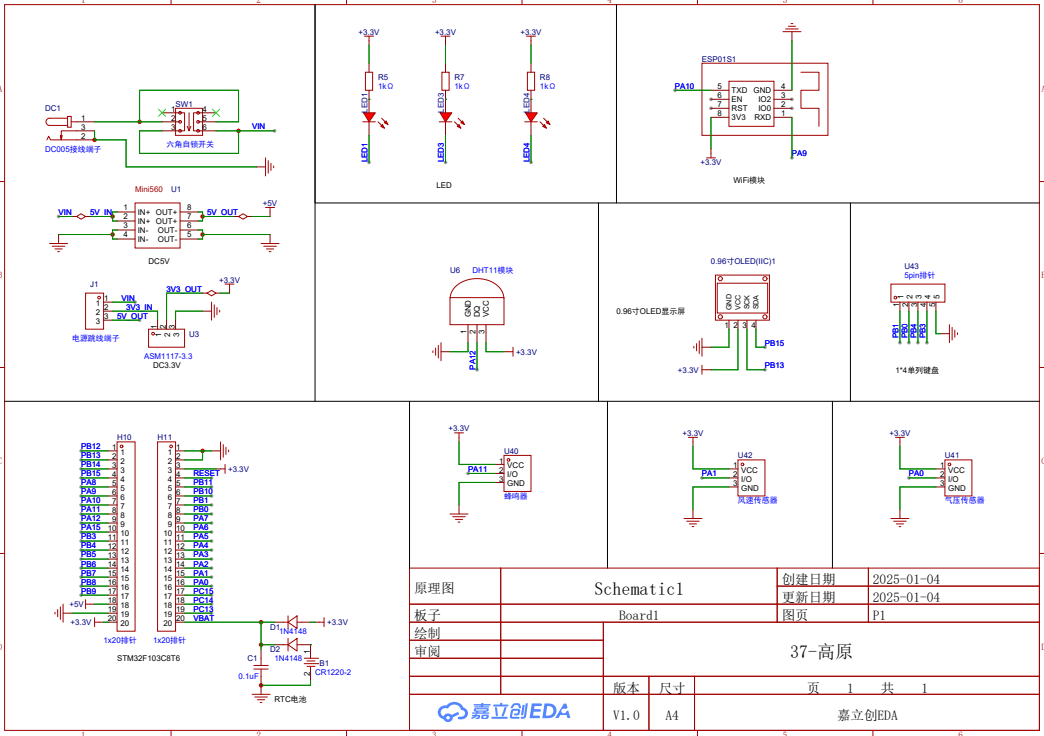Click the 0.96 inch OLED display symbol

pos(742,297)
